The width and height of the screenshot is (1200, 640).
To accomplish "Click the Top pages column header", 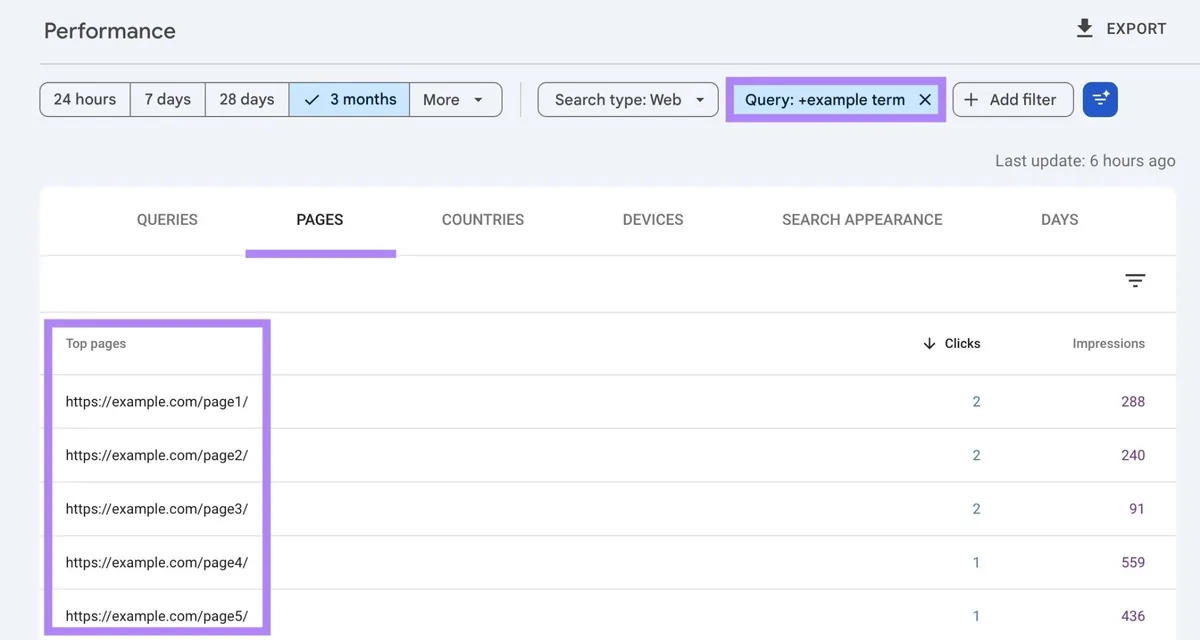I will [x=96, y=343].
